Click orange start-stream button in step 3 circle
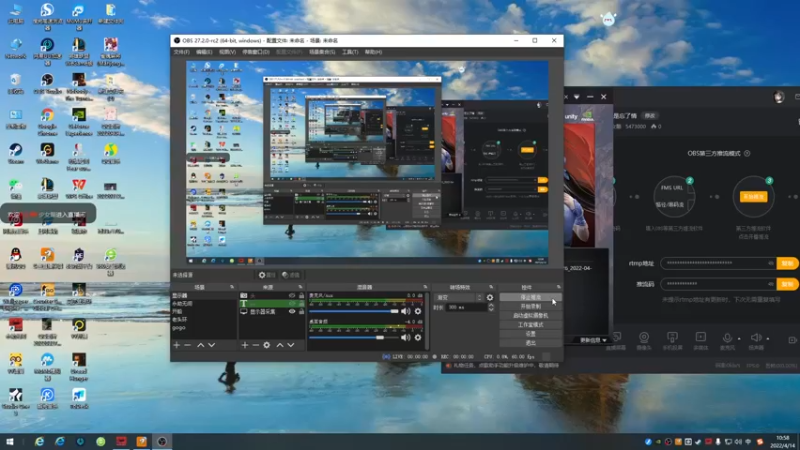The width and height of the screenshot is (800, 450). pyautogui.click(x=753, y=196)
